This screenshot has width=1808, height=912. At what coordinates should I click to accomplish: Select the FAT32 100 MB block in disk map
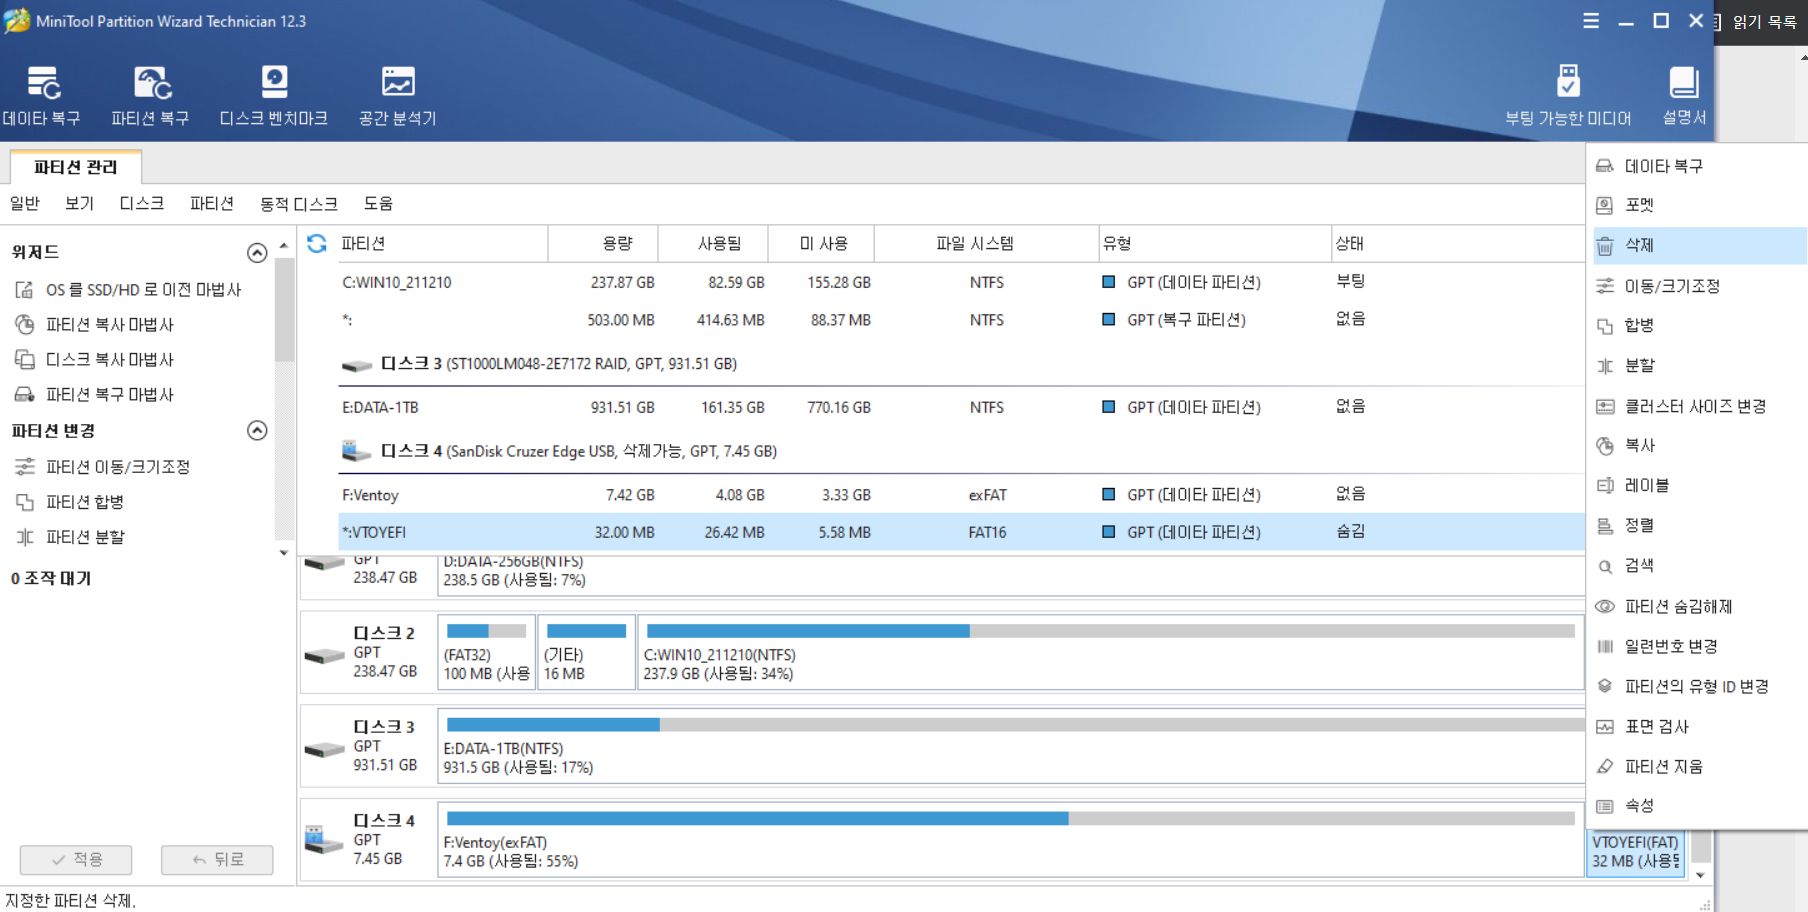click(487, 652)
